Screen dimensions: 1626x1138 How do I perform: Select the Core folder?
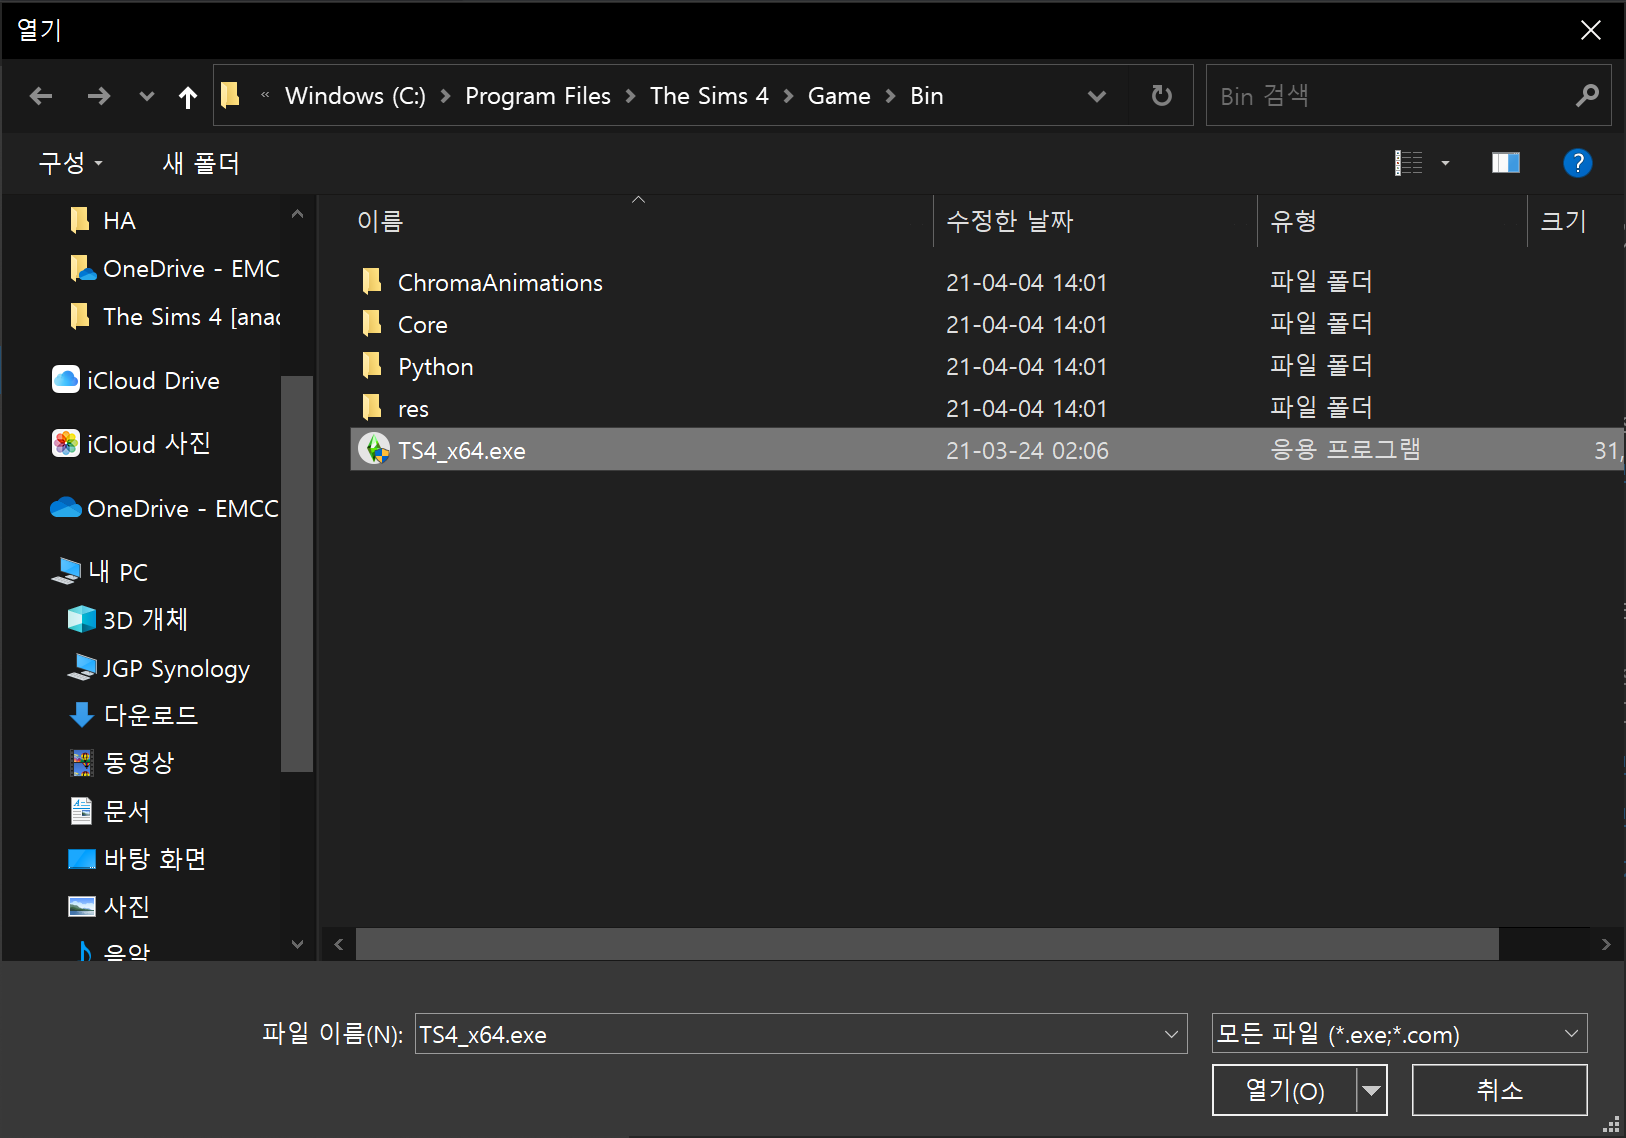423,325
